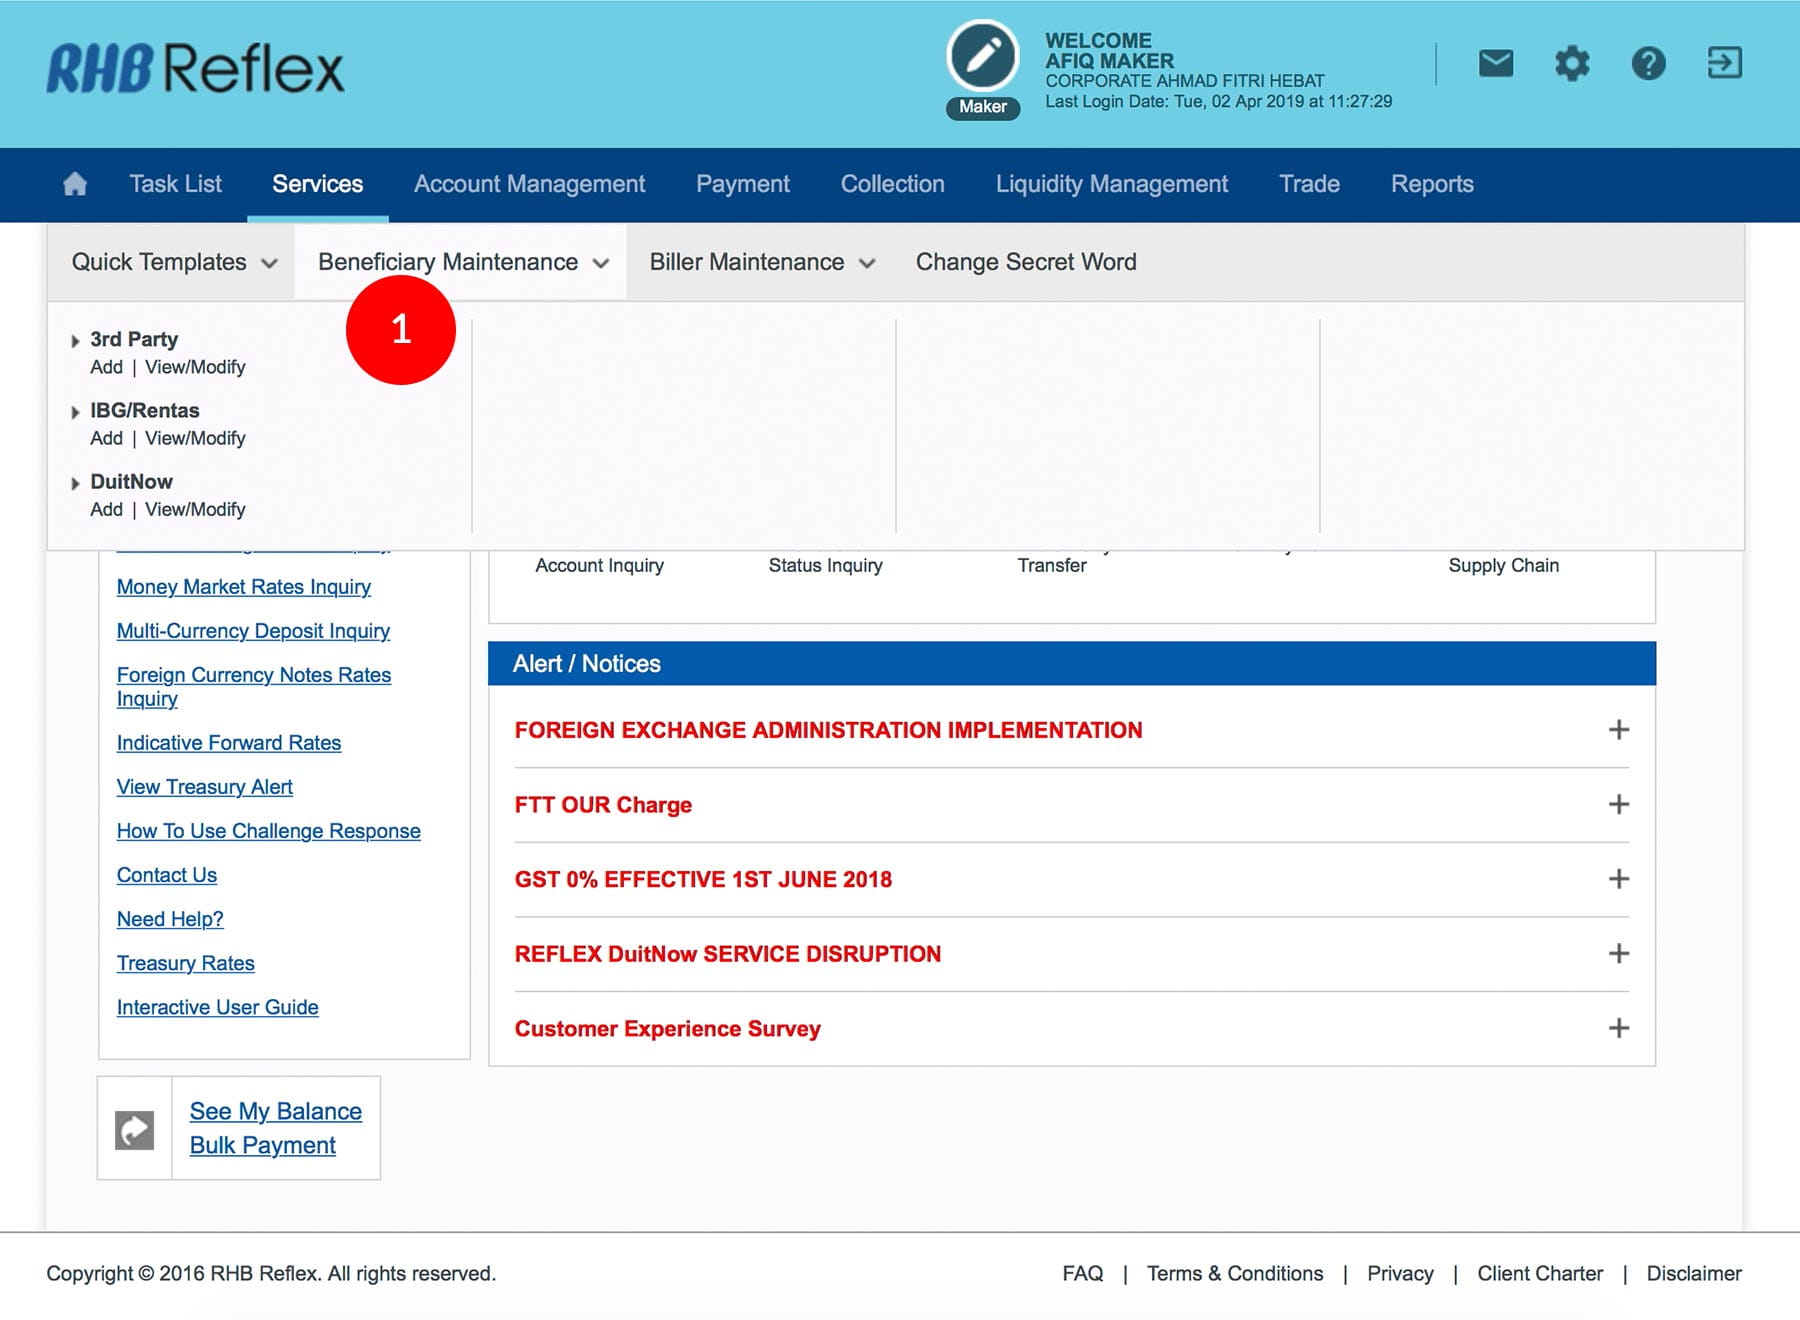Expand REFLEX DuitNow SERVICE DISRUPTION notice
Image resolution: width=1800 pixels, height=1320 pixels.
1618,954
